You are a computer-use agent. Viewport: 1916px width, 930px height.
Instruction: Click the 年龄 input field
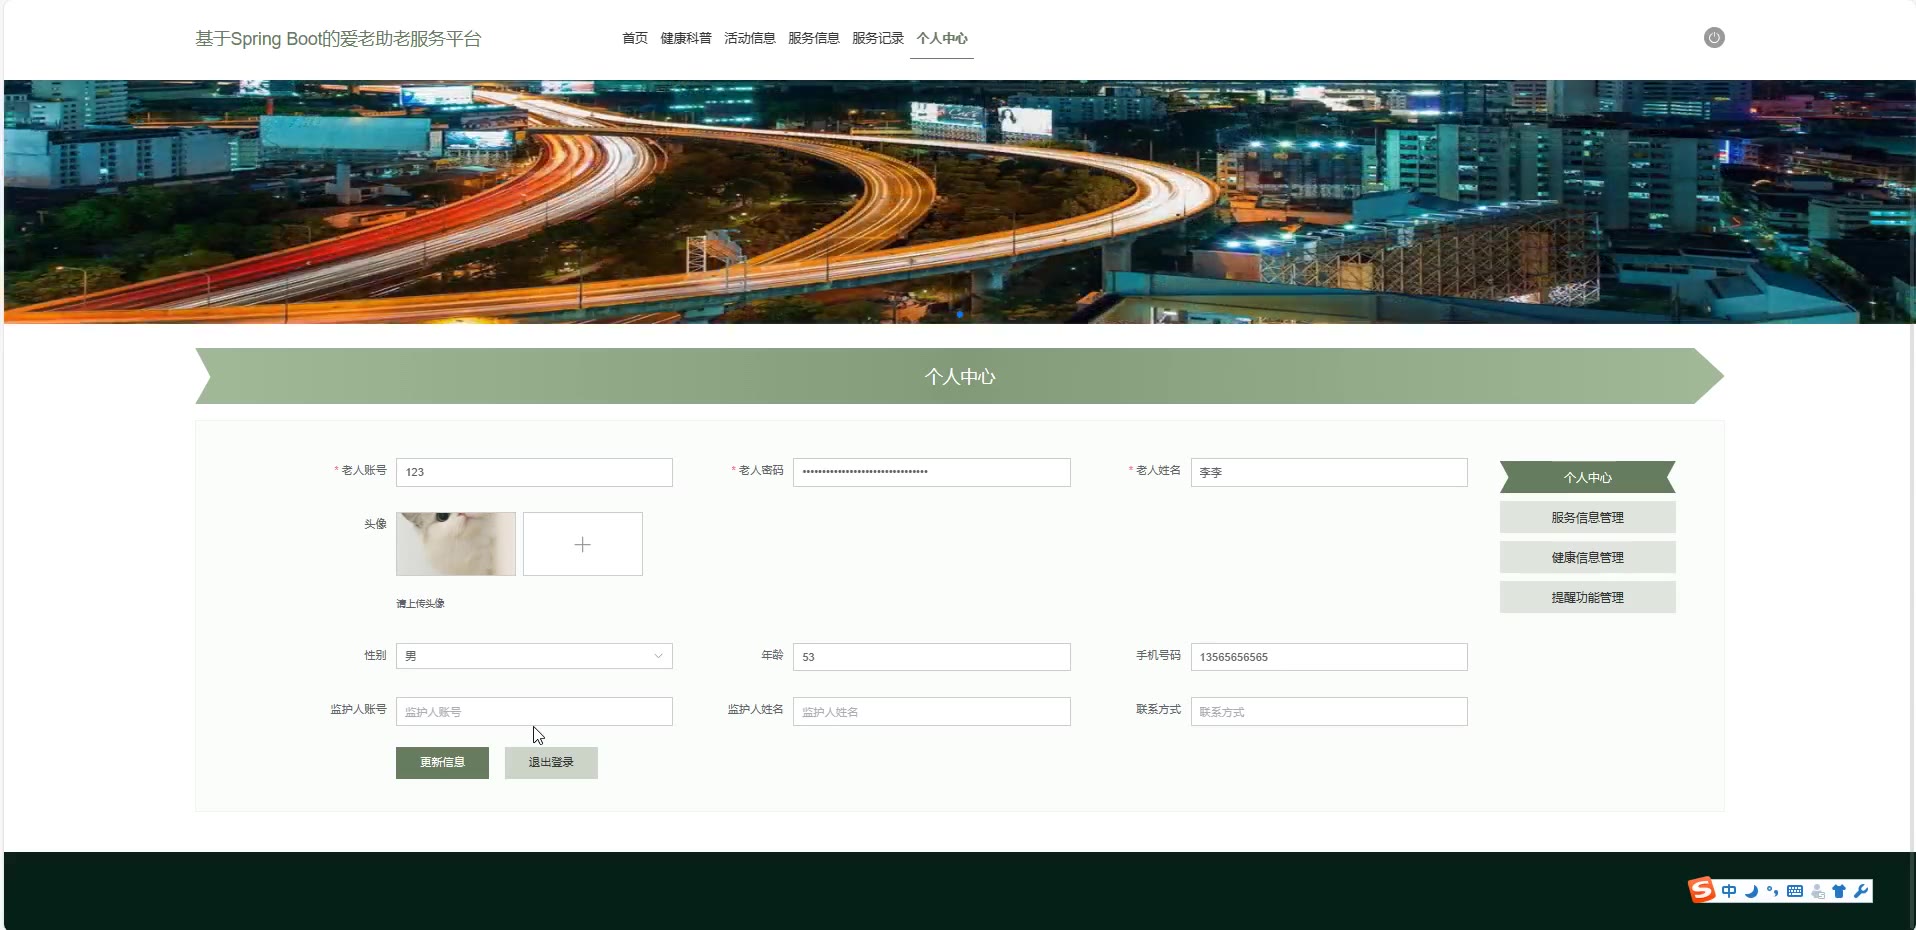coord(931,657)
